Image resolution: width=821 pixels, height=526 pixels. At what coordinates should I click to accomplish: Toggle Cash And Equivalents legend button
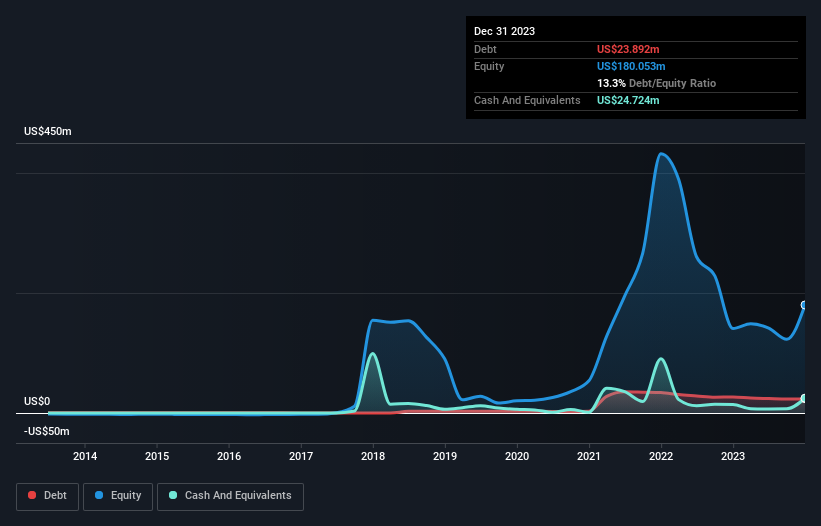point(230,496)
